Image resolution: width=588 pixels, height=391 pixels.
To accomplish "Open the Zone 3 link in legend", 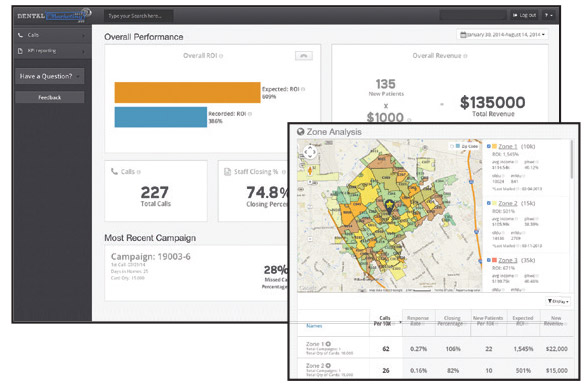I will click(508, 261).
